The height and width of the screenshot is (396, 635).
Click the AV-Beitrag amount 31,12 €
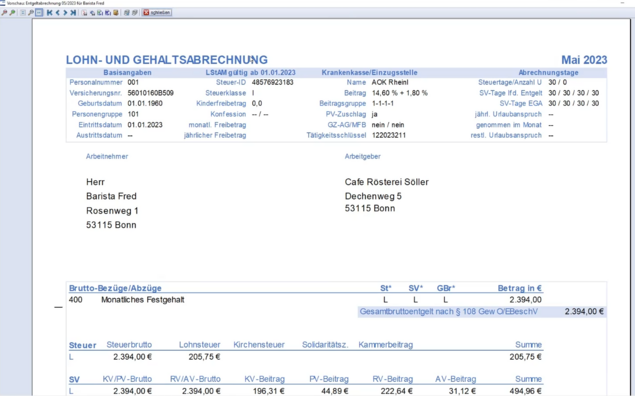pos(462,391)
